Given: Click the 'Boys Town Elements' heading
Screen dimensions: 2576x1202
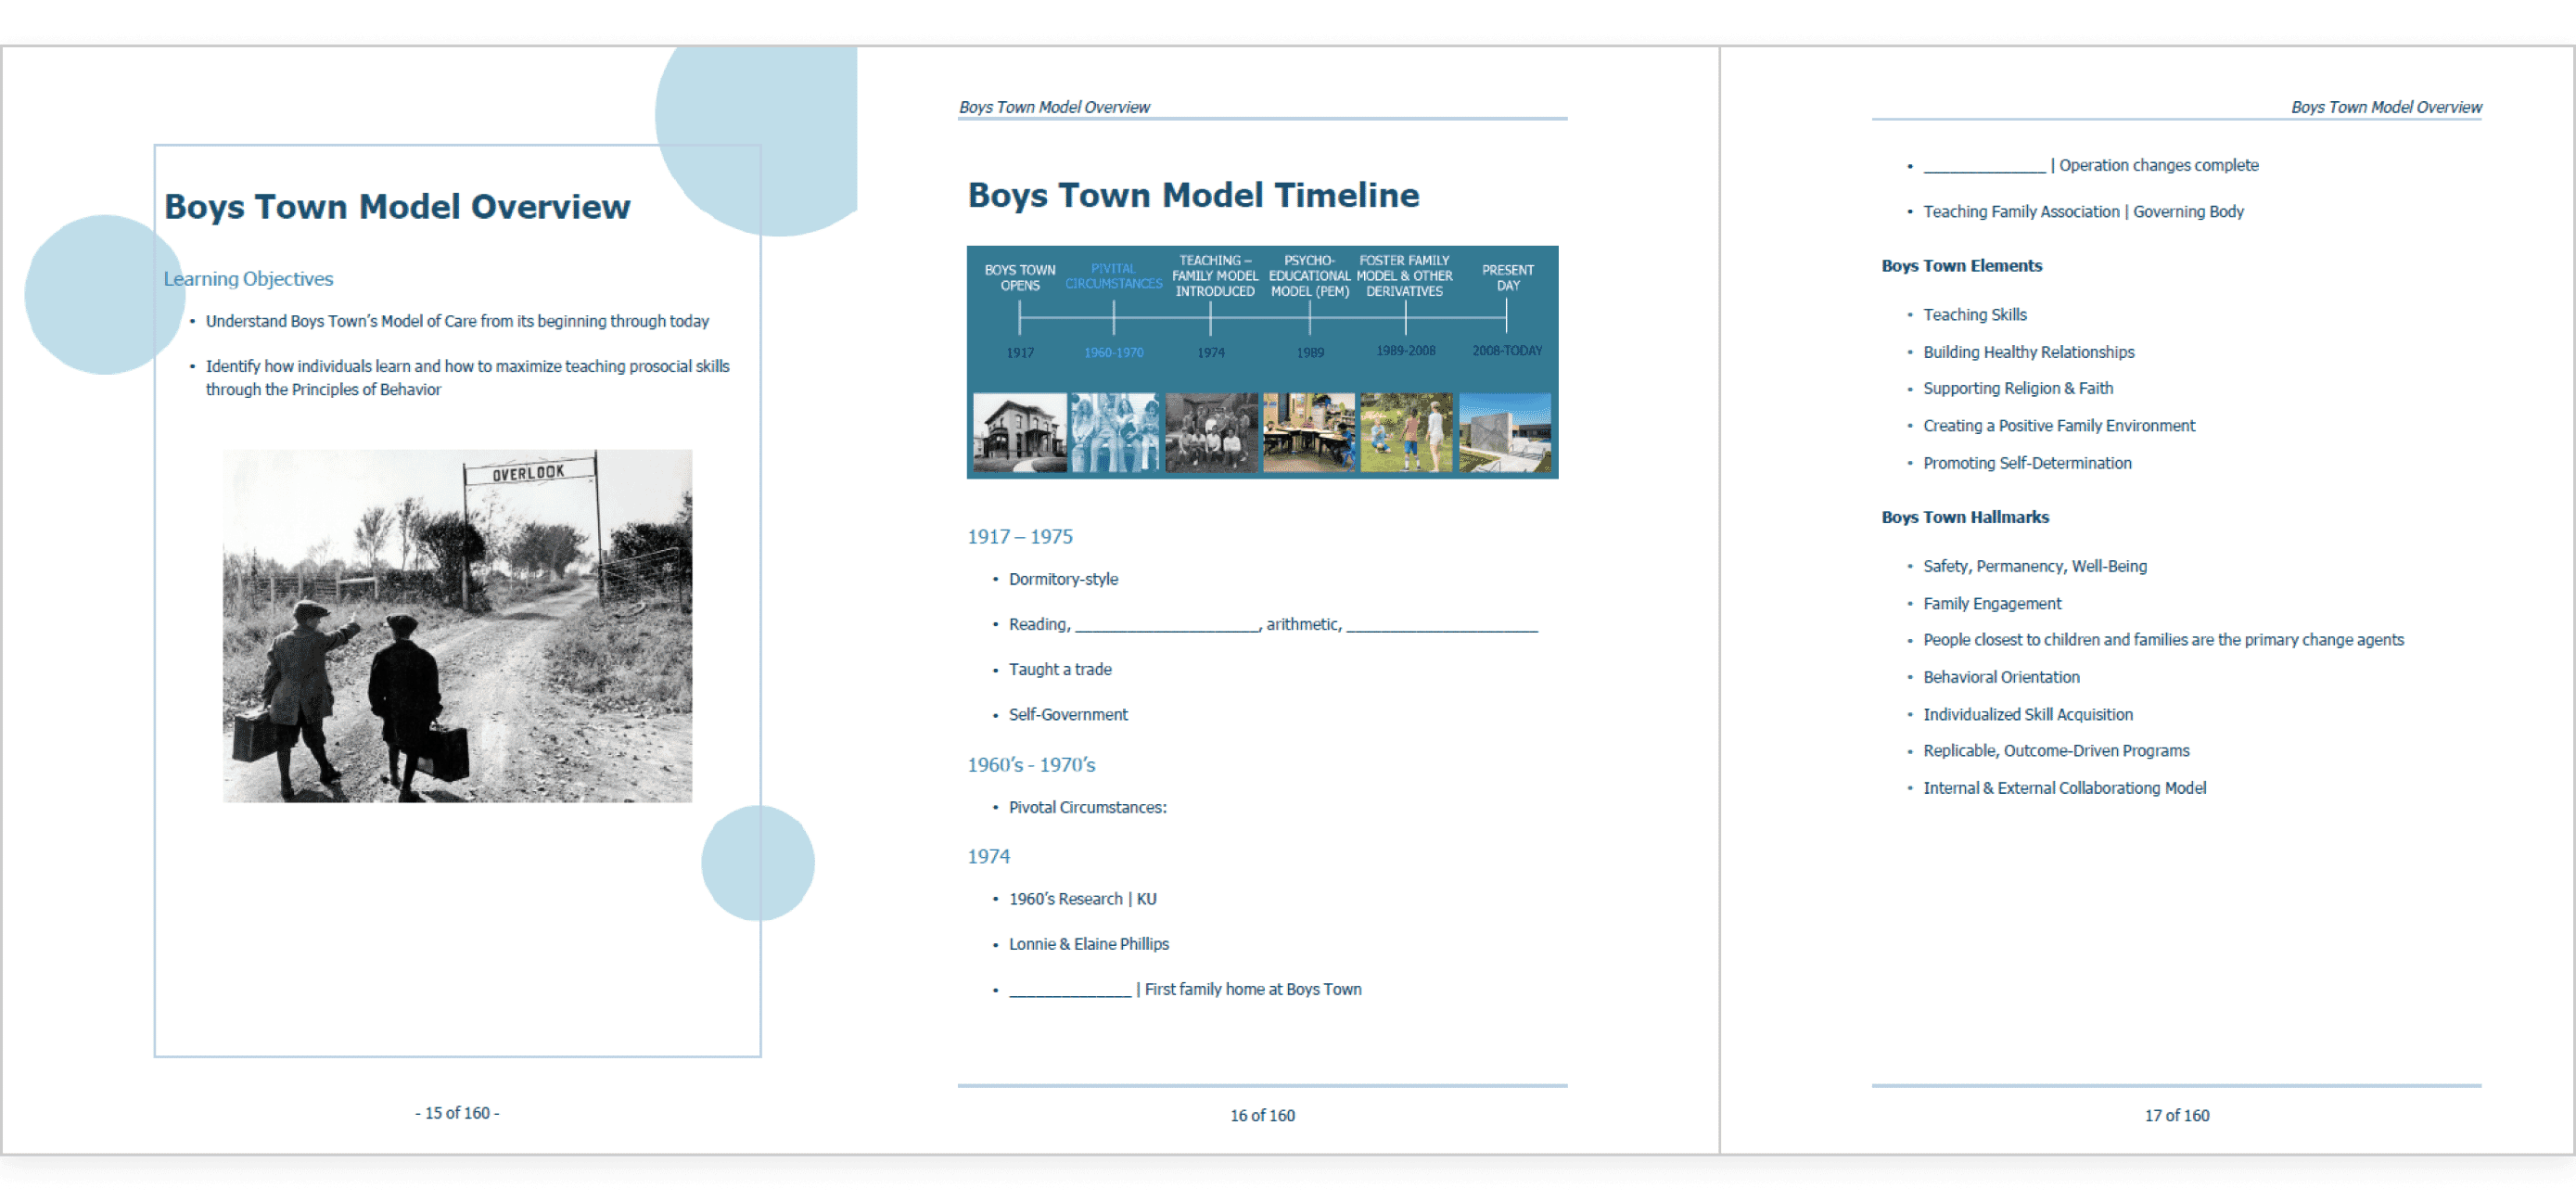Looking at the screenshot, I should coord(1961,266).
